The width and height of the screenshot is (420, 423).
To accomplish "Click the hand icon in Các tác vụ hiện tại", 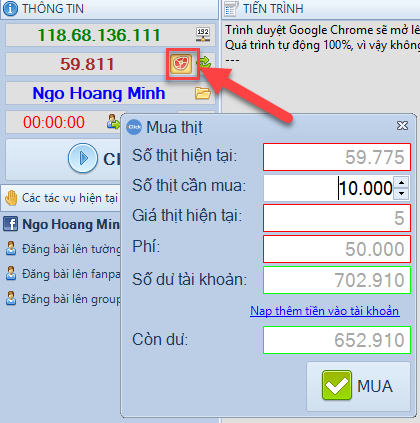I will point(11,198).
